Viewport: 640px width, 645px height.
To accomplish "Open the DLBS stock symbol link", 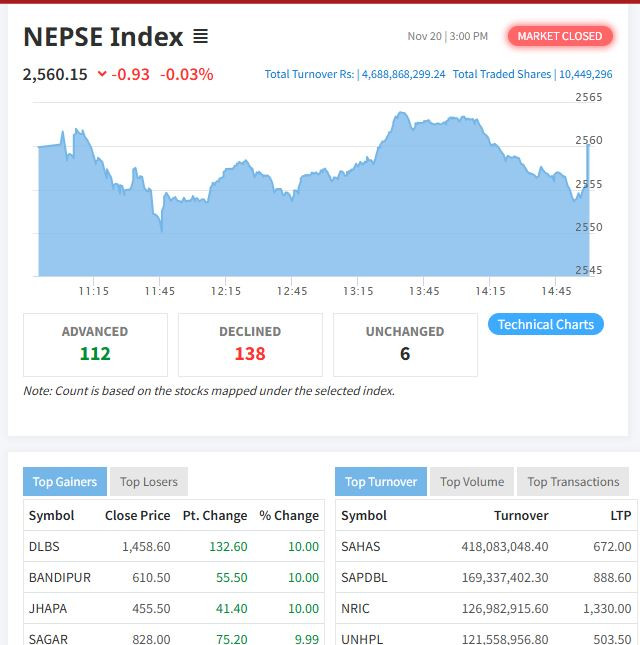I will 44,547.
